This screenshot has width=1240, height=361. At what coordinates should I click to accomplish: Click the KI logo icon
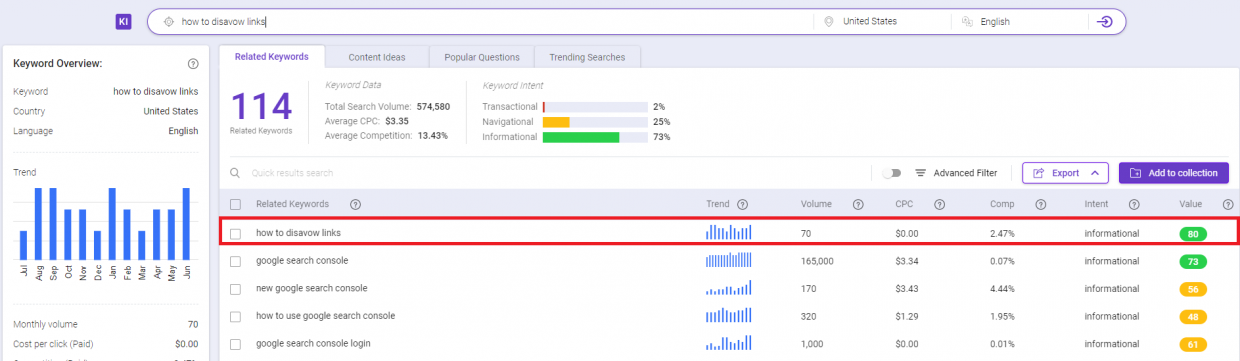click(123, 21)
